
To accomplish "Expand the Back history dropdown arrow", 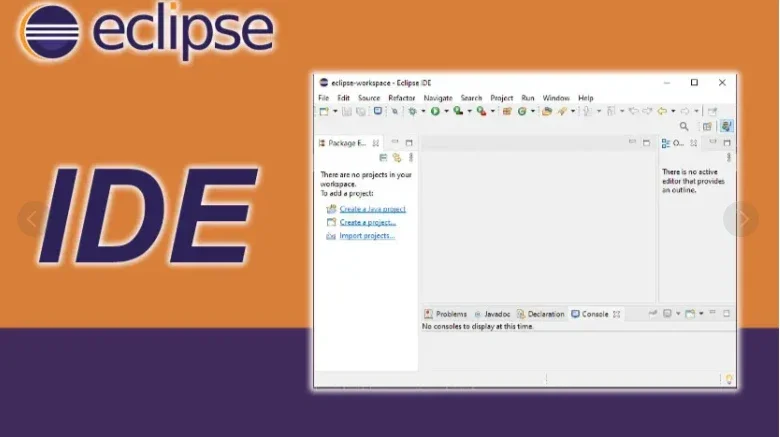I will coord(673,111).
